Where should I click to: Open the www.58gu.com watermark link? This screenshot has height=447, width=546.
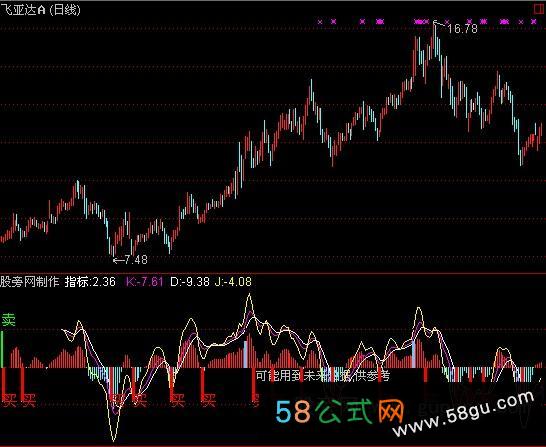point(463,413)
